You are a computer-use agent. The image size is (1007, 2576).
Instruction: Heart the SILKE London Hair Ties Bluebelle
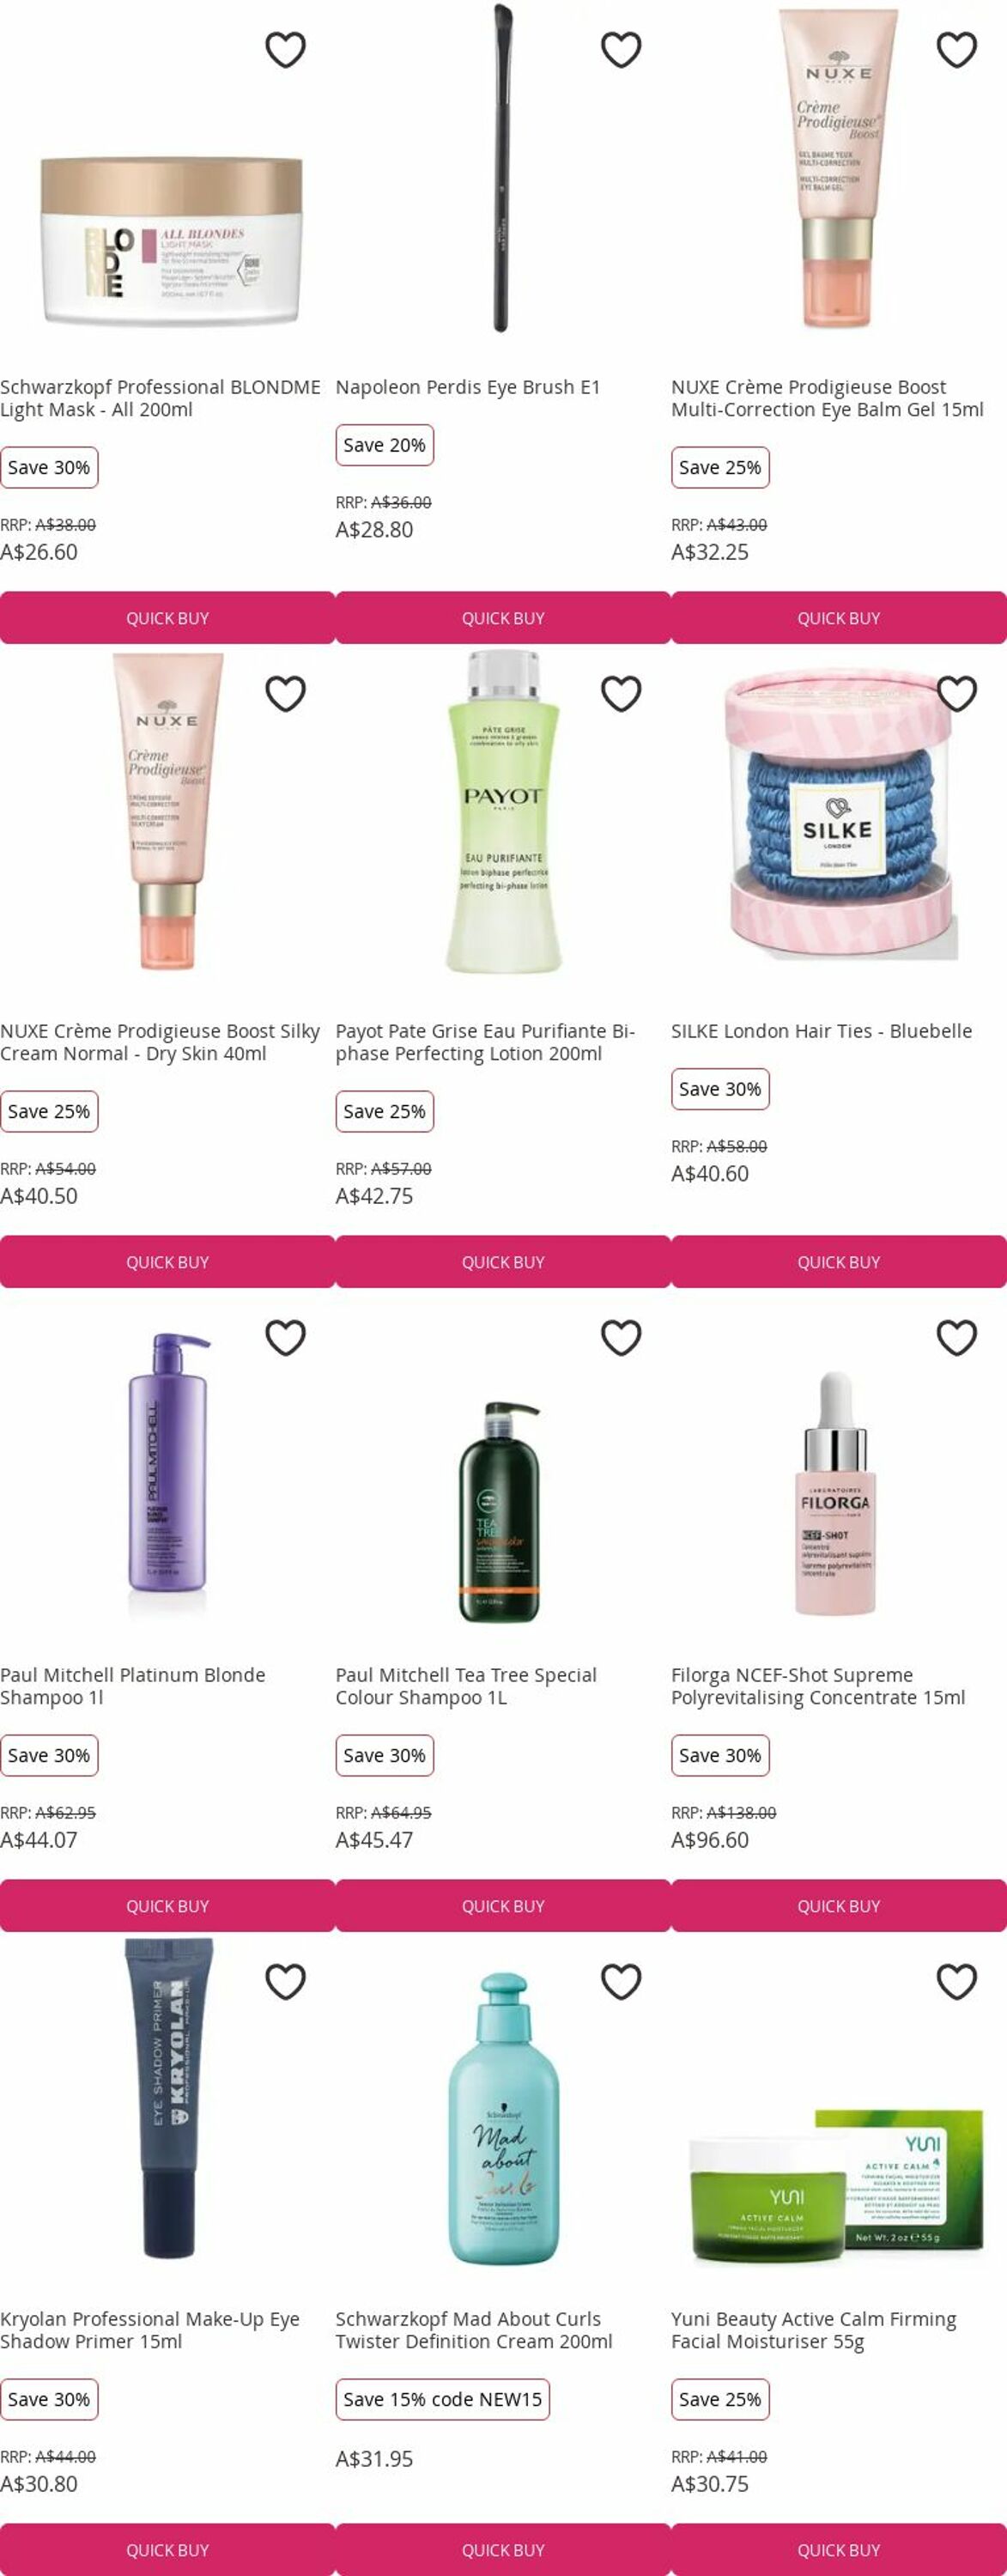(x=957, y=693)
